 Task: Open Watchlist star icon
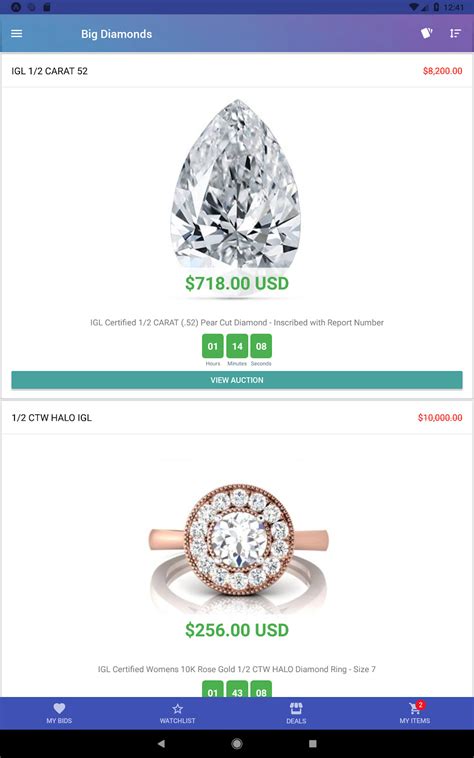point(177,709)
